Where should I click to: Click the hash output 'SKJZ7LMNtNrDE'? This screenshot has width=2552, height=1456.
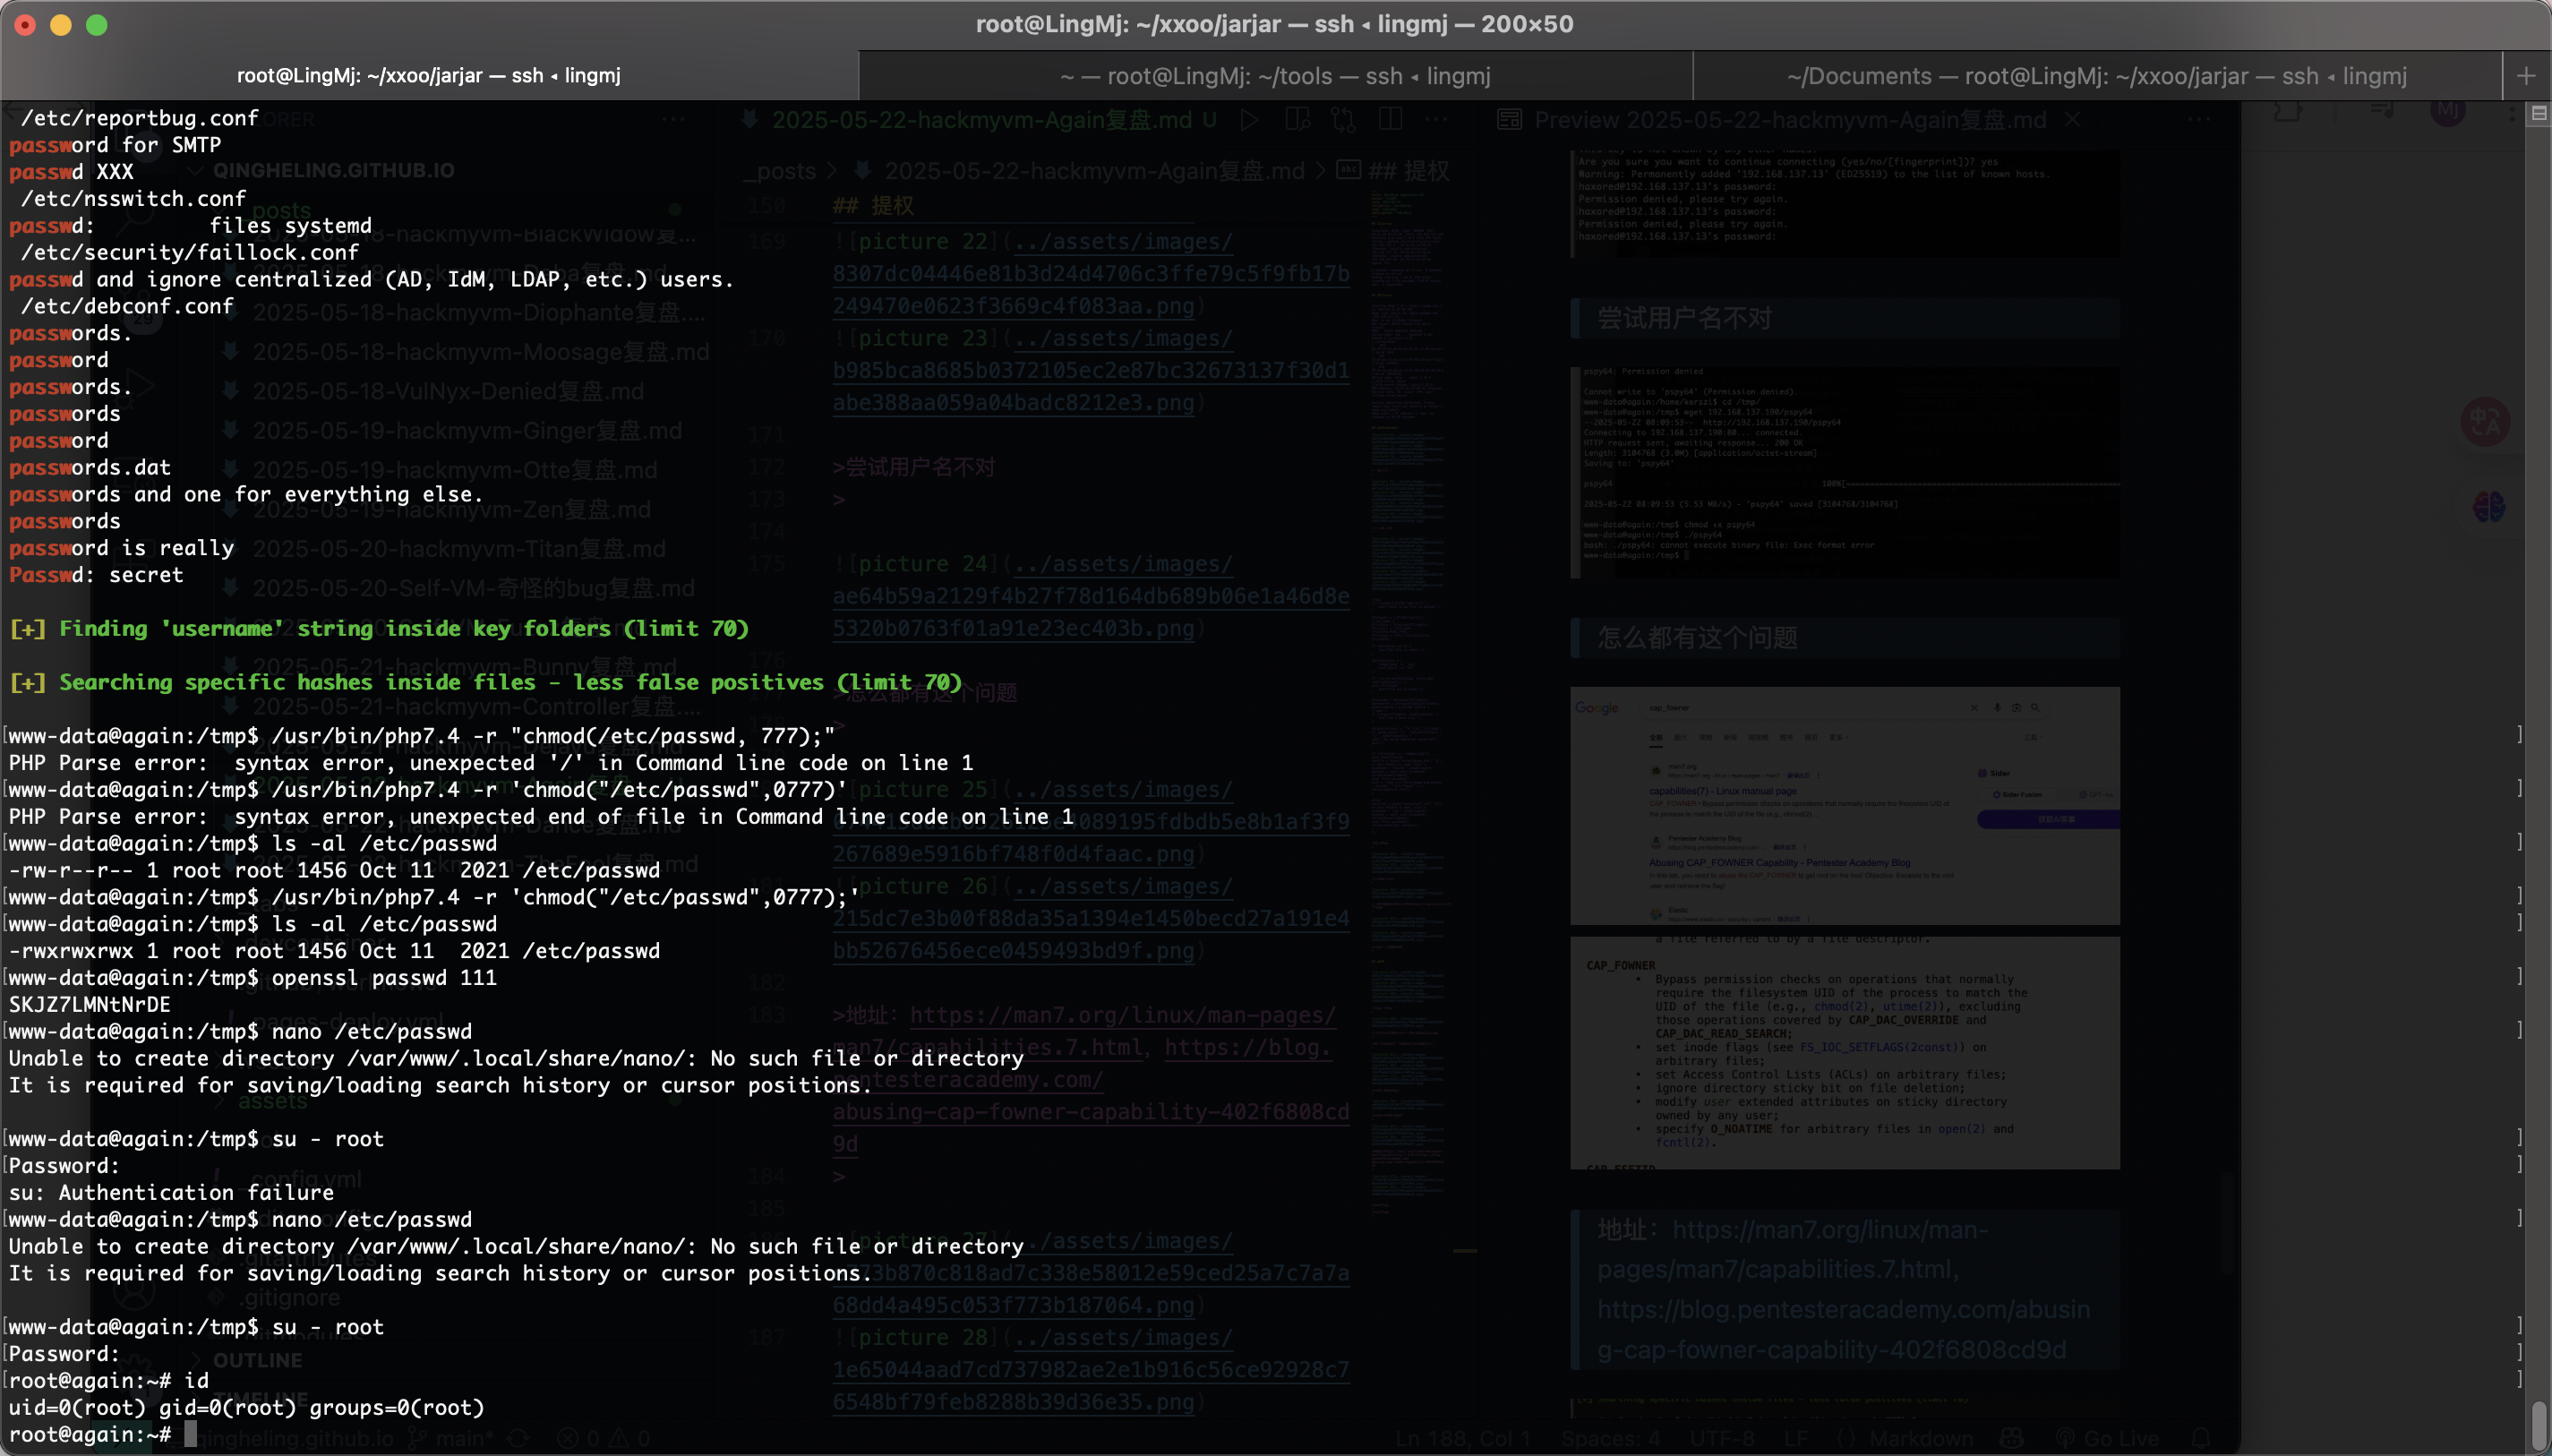90,1006
